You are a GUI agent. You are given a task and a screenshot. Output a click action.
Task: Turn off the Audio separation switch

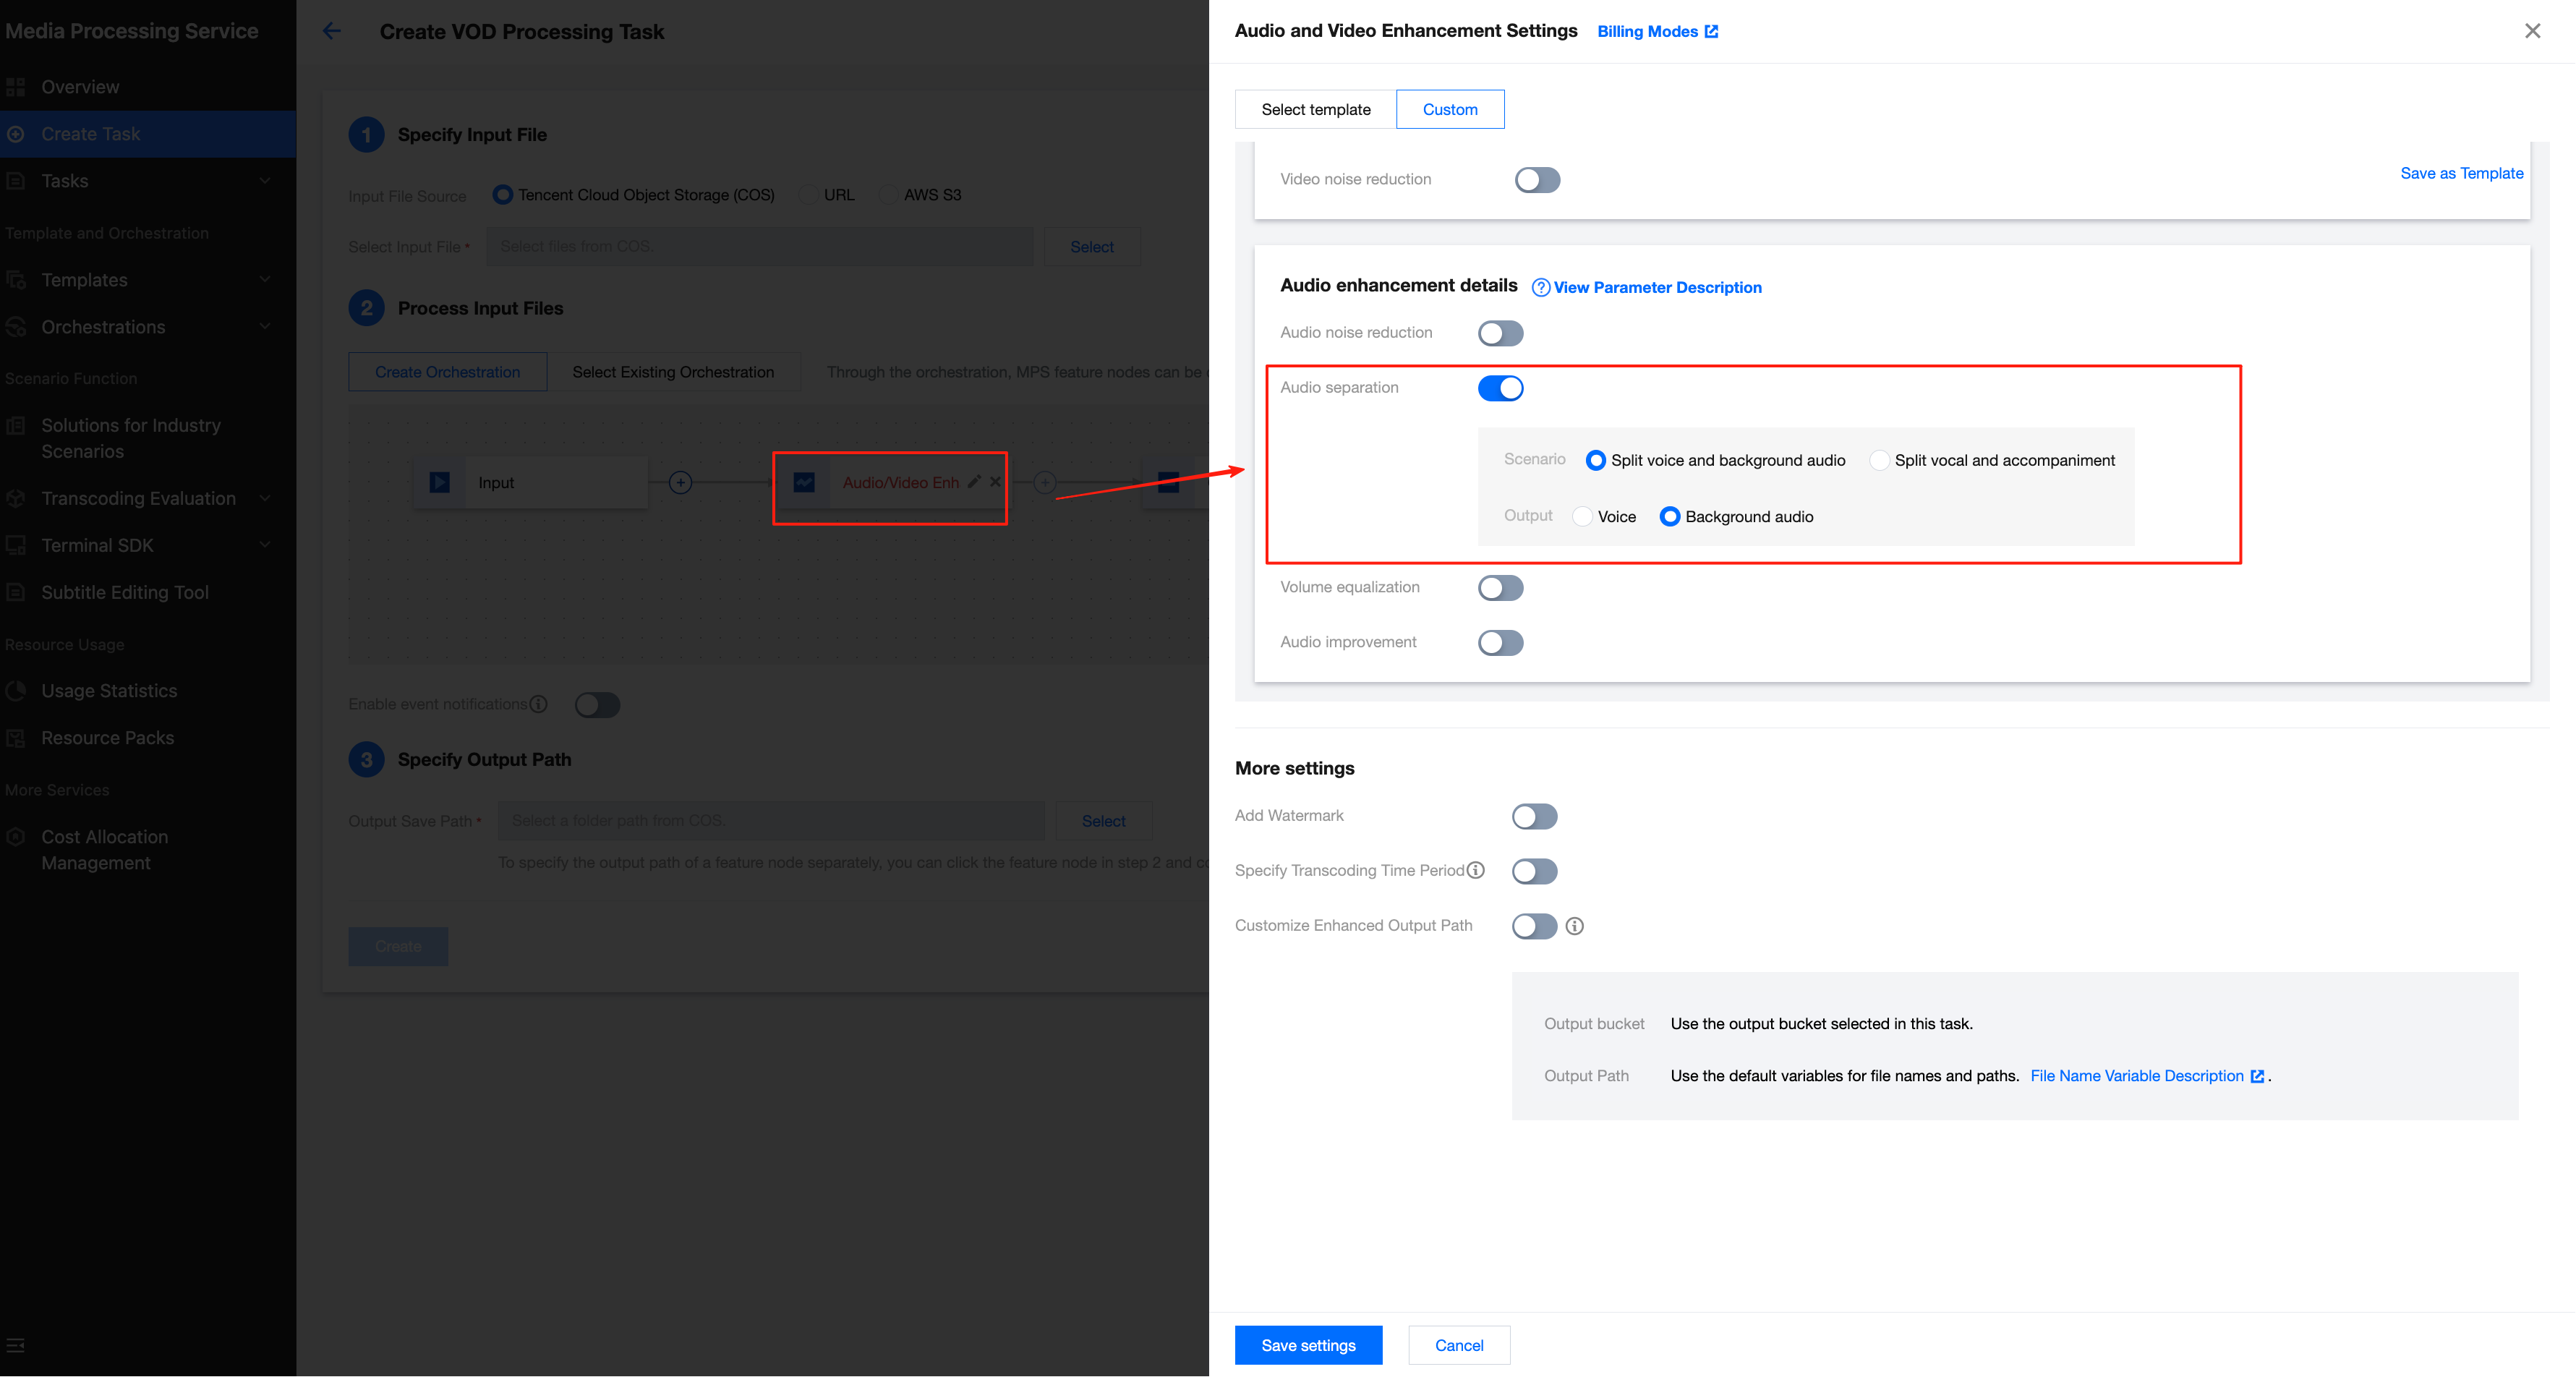[1500, 388]
